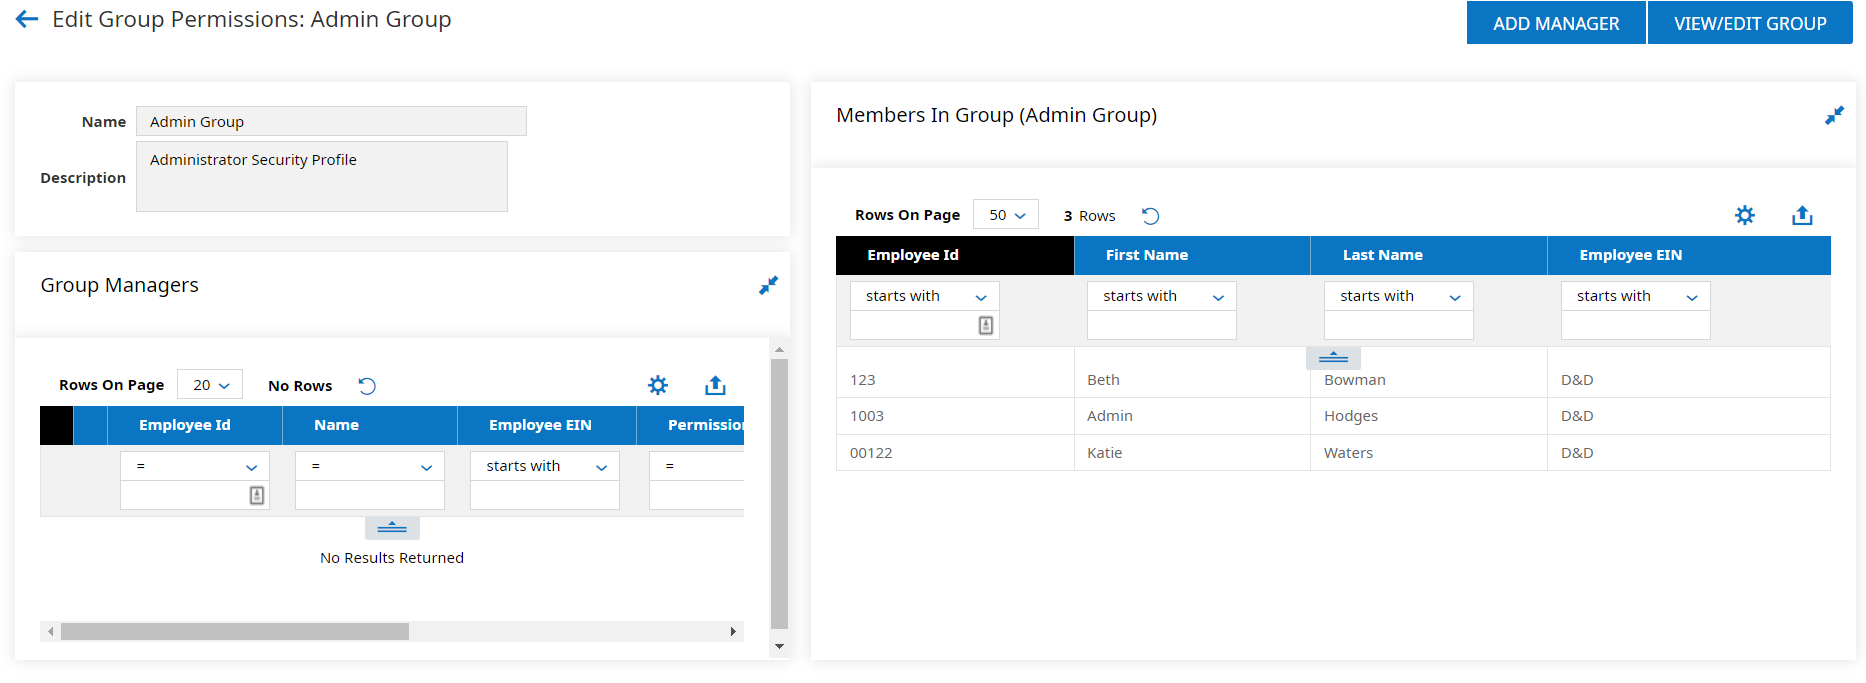Image resolution: width=1866 pixels, height=683 pixels.
Task: Export the Group Managers table
Action: 715,386
